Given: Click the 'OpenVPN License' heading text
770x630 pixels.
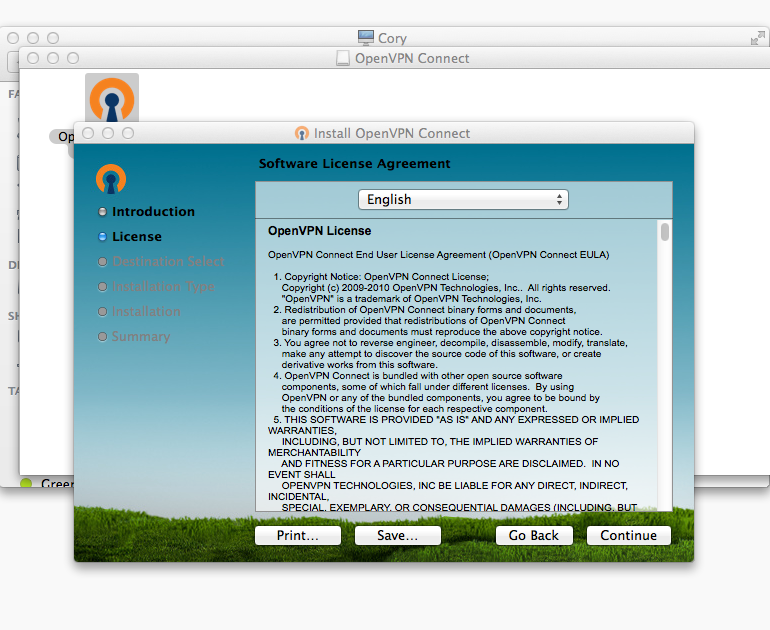Looking at the screenshot, I should click(319, 231).
